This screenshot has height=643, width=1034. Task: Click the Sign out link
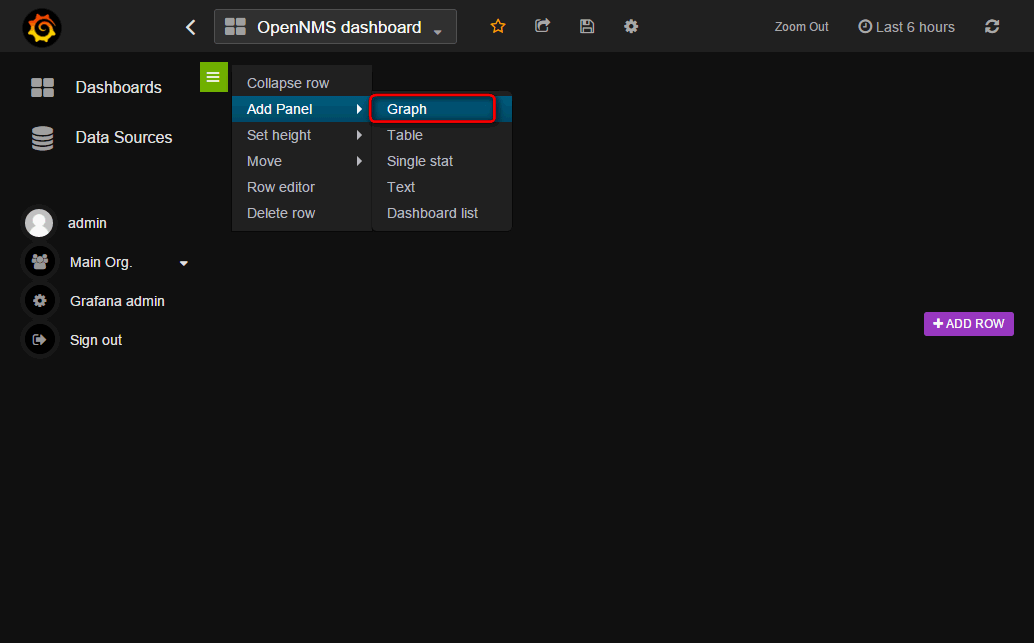coord(96,340)
